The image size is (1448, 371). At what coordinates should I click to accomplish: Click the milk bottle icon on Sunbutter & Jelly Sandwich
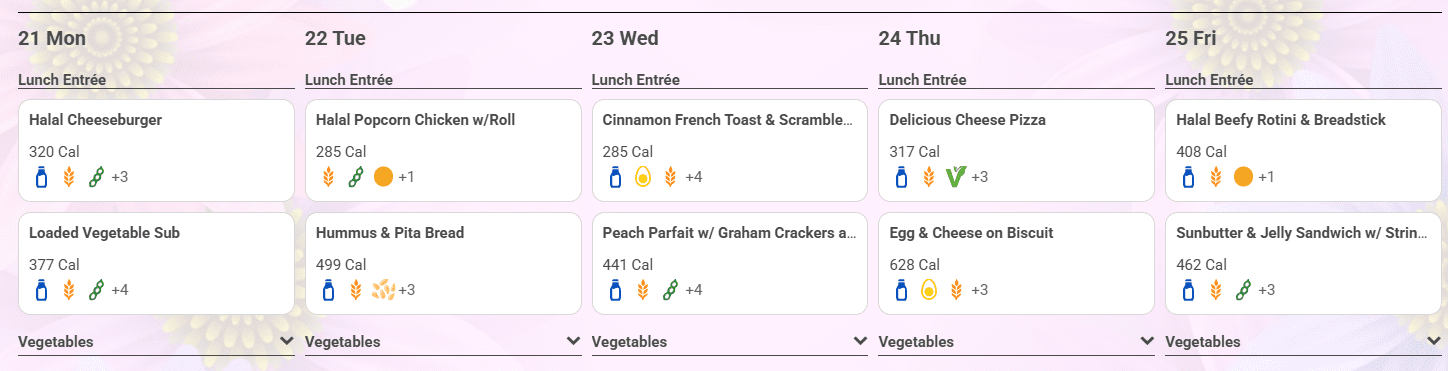coord(1189,290)
